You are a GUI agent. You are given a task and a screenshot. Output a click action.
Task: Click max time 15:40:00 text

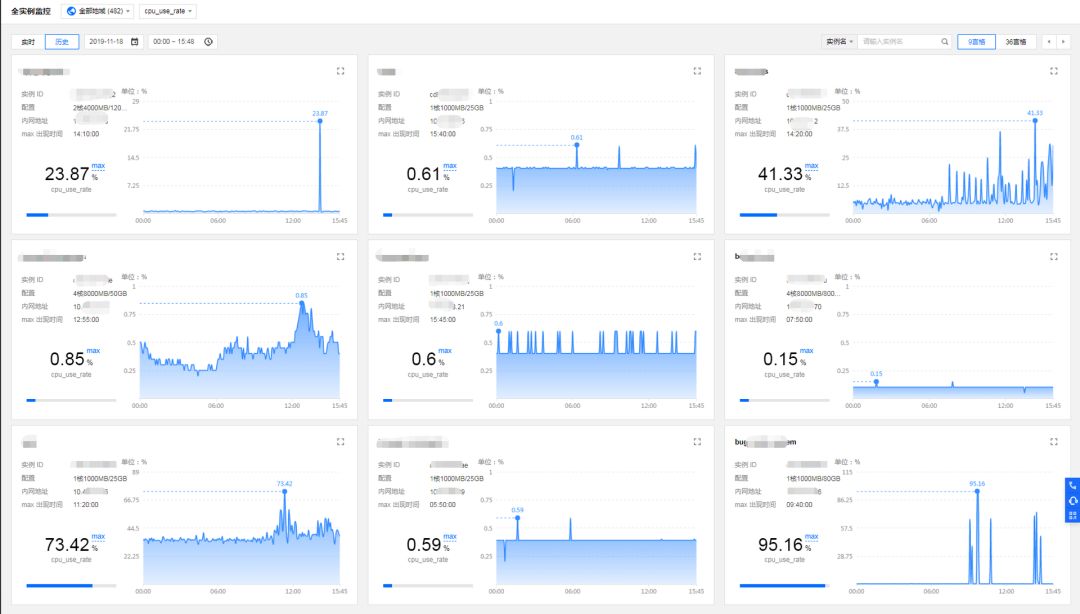coord(443,134)
